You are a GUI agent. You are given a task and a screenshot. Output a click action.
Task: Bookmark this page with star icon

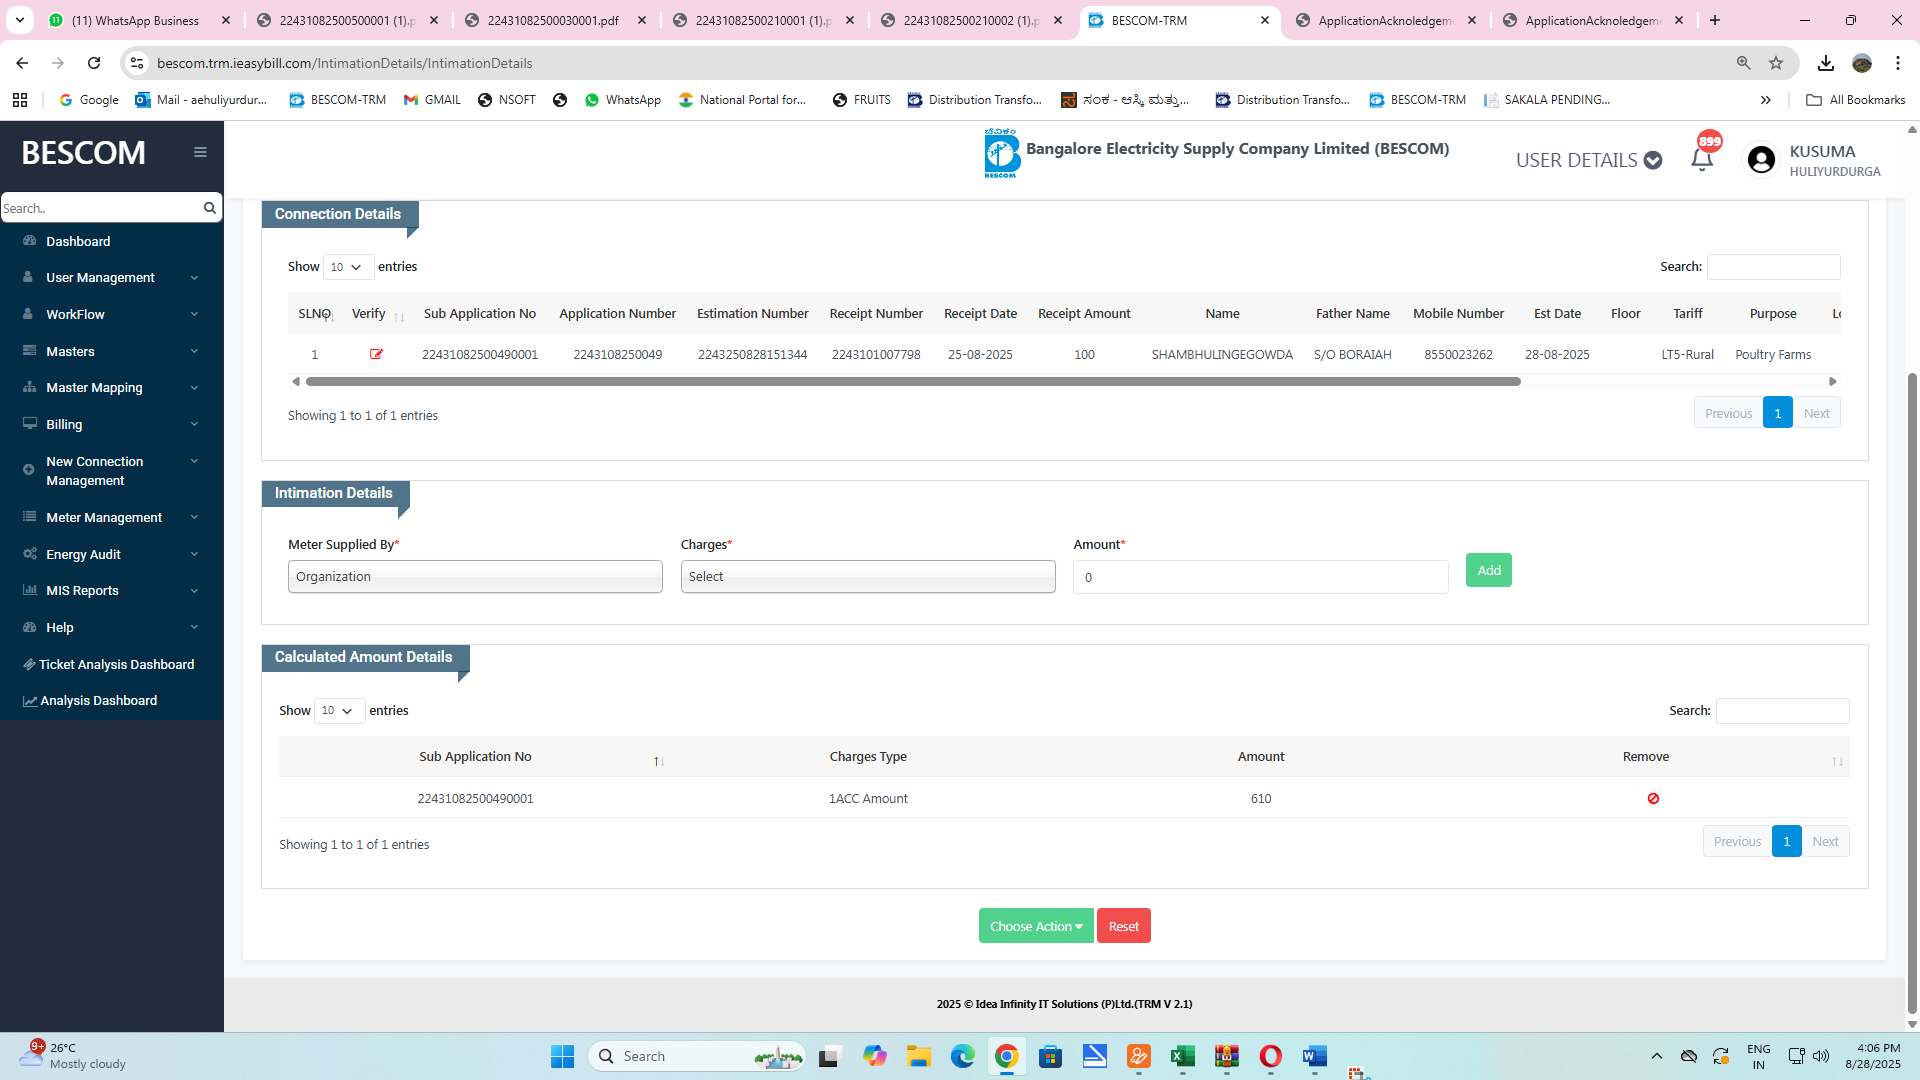coord(1776,63)
